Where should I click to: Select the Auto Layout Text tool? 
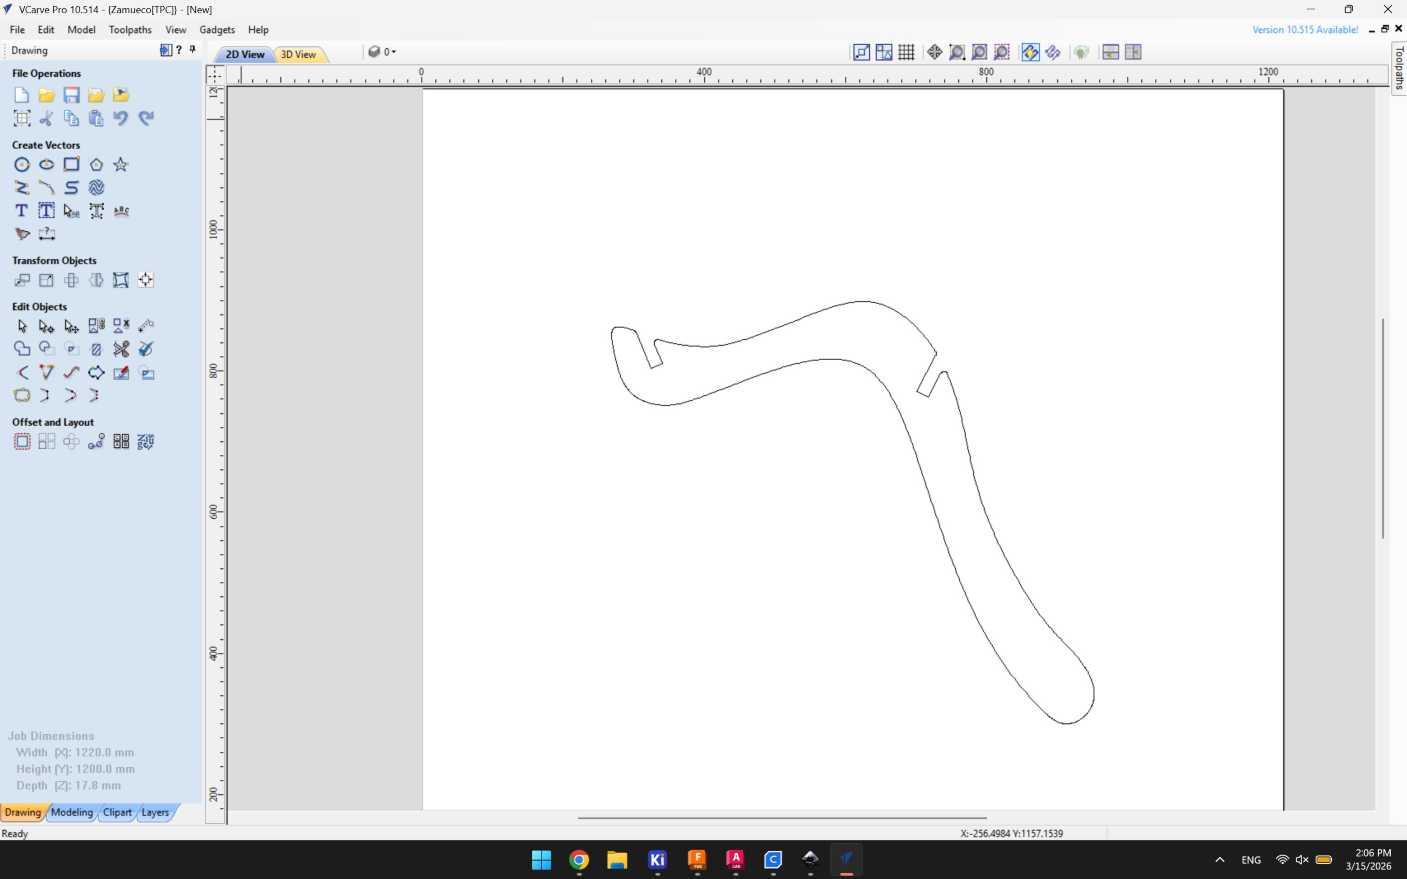(x=46, y=210)
